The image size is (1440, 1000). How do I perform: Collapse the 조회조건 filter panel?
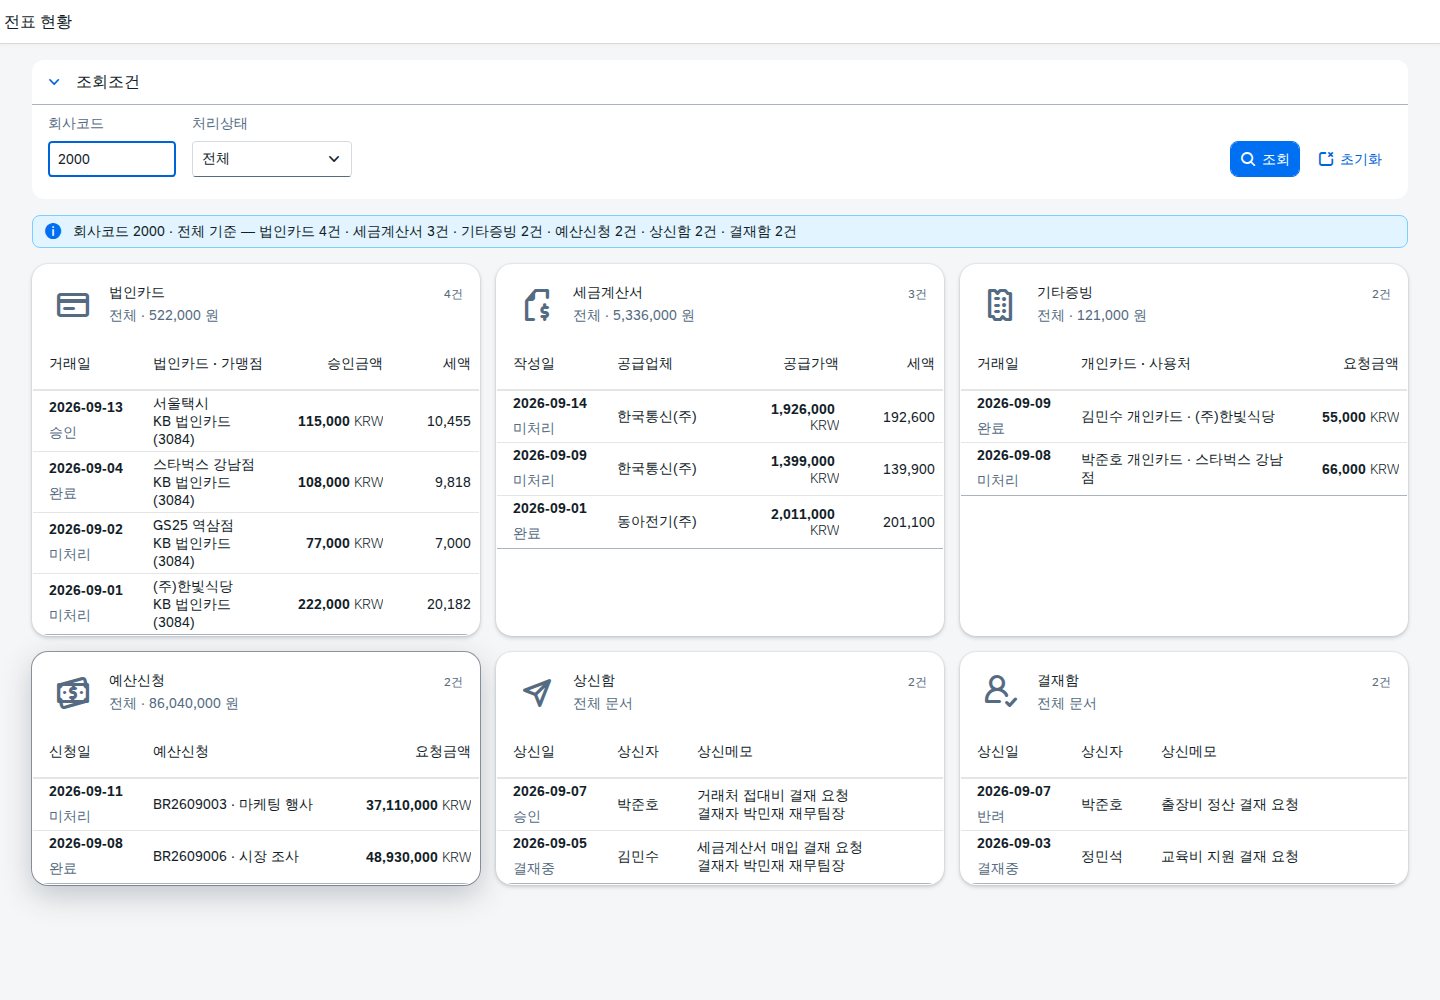click(54, 82)
